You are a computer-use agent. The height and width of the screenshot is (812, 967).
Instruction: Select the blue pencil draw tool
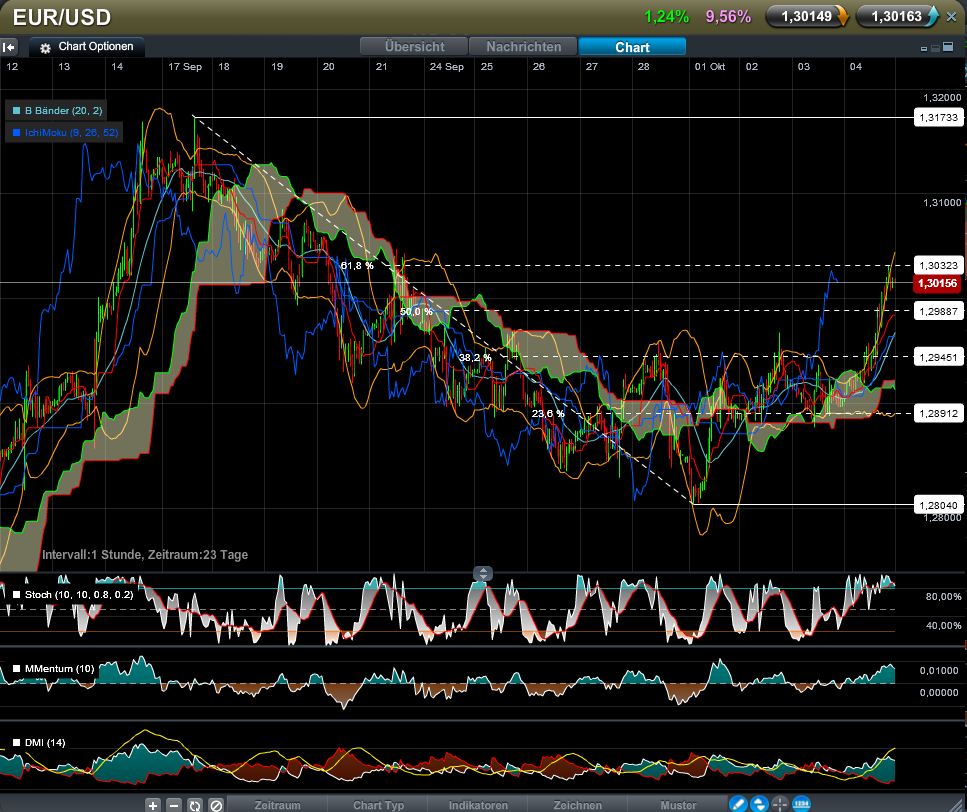(x=738, y=804)
